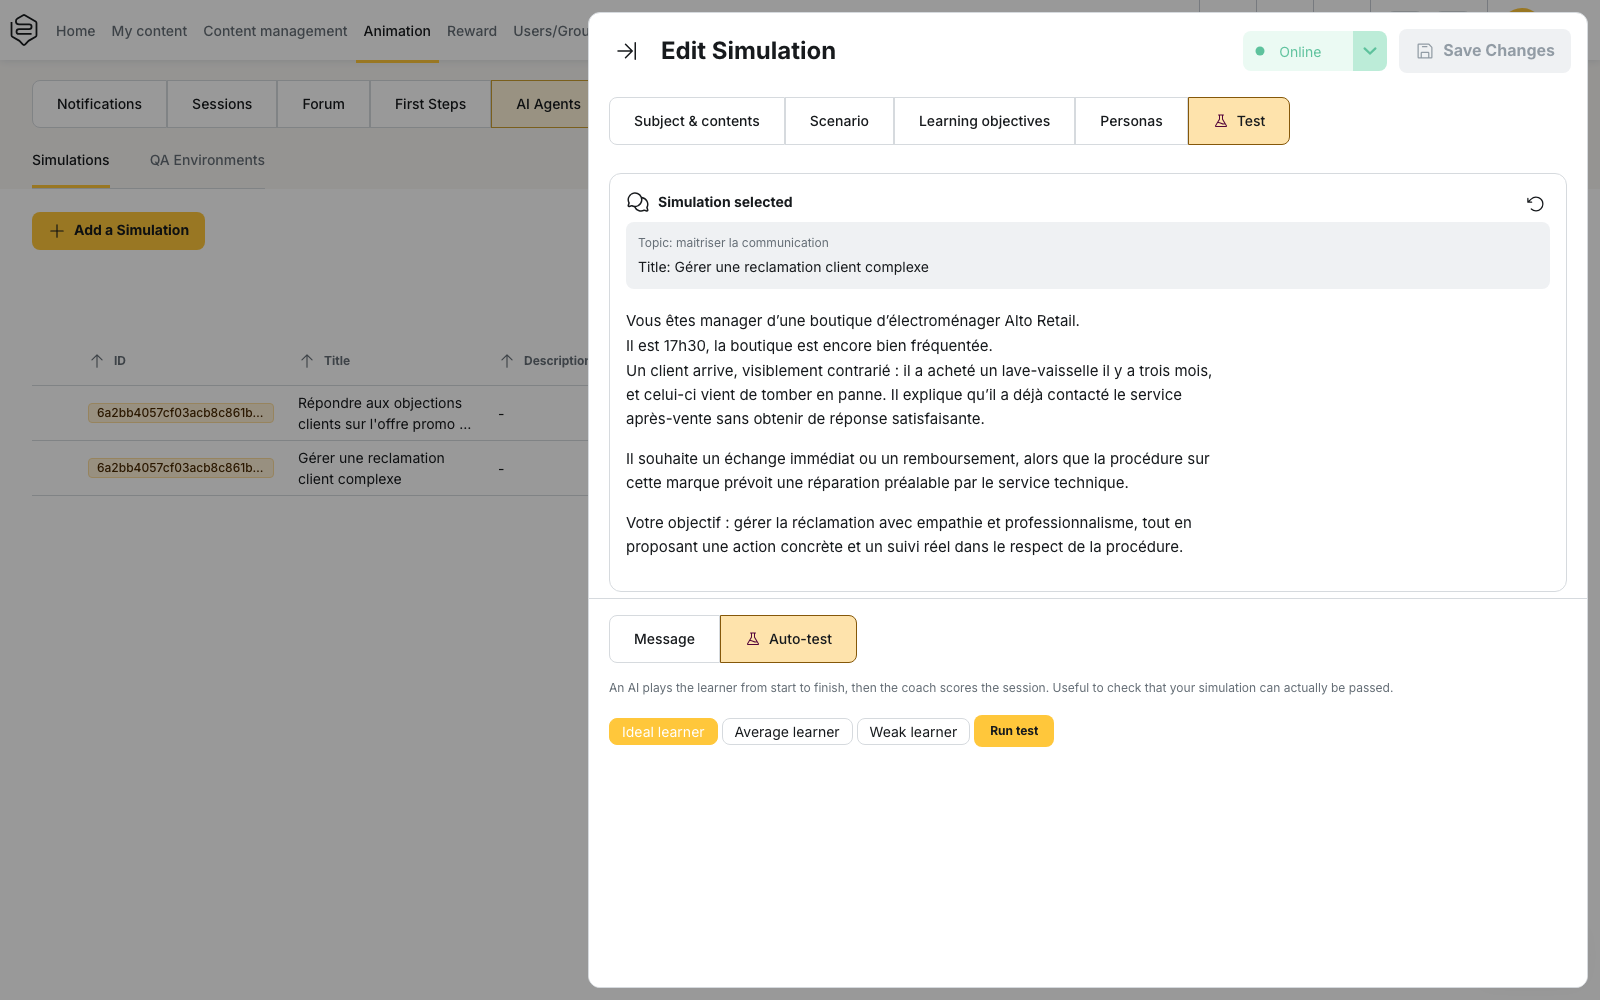Open the Animation menu item
Image resolution: width=1600 pixels, height=1000 pixels.
(397, 31)
